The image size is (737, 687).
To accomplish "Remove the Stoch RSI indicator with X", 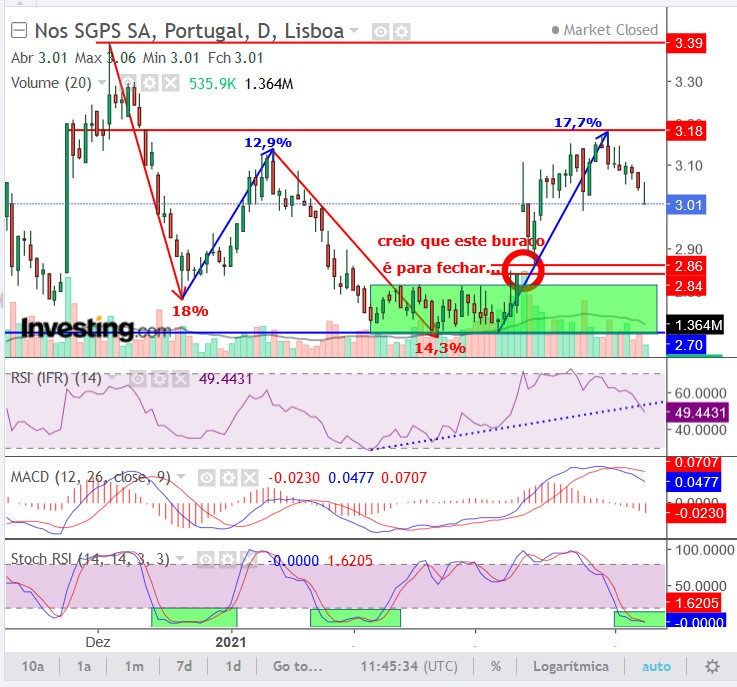I will pyautogui.click(x=249, y=560).
